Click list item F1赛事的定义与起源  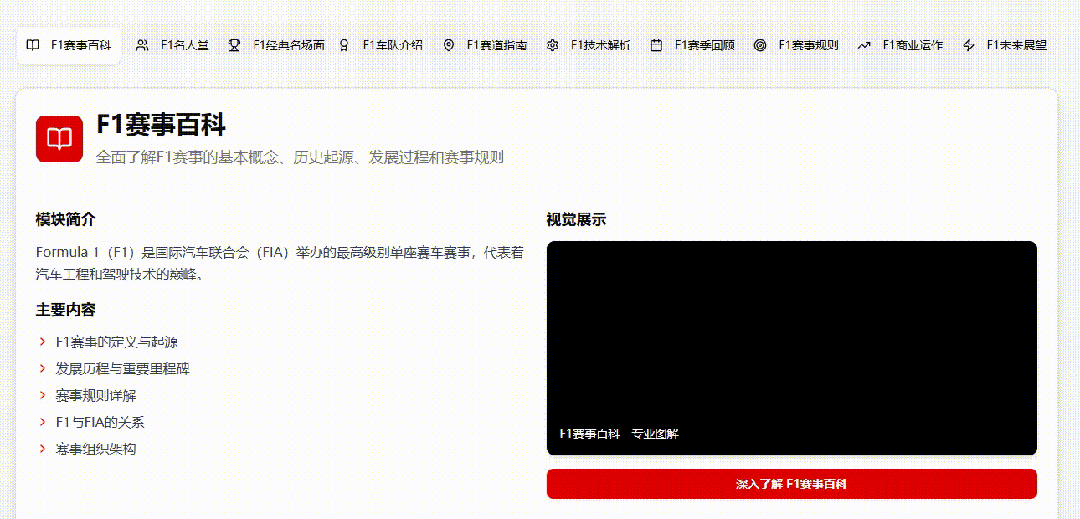pos(118,341)
